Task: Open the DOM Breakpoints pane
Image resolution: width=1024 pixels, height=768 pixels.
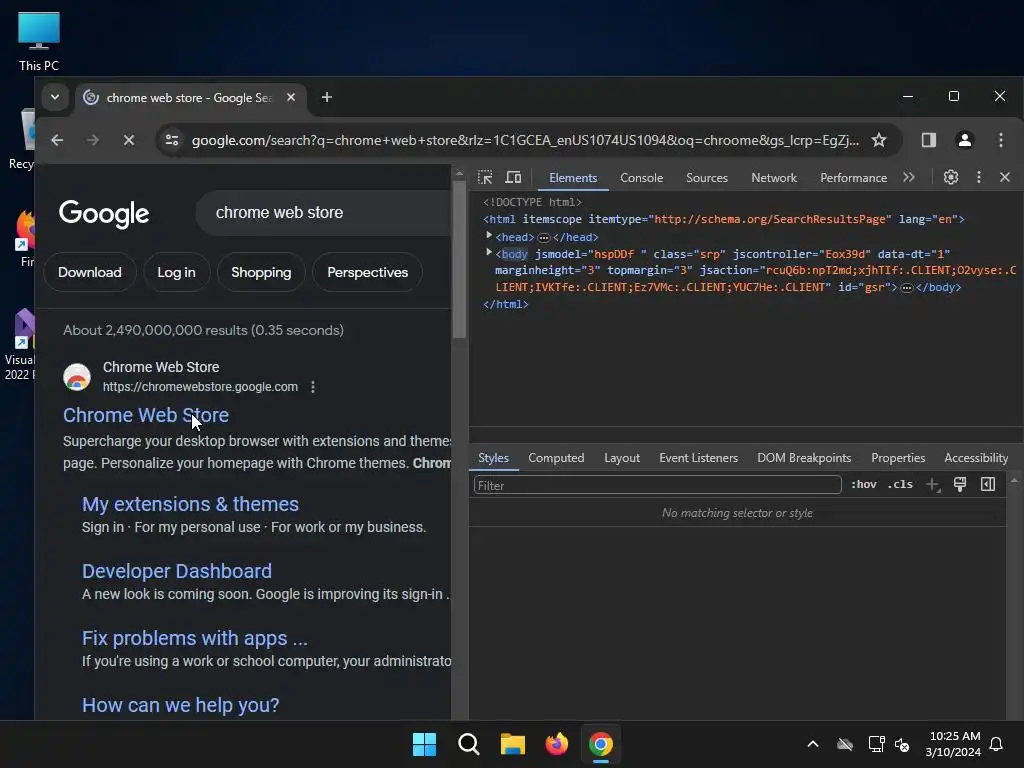Action: [804, 458]
